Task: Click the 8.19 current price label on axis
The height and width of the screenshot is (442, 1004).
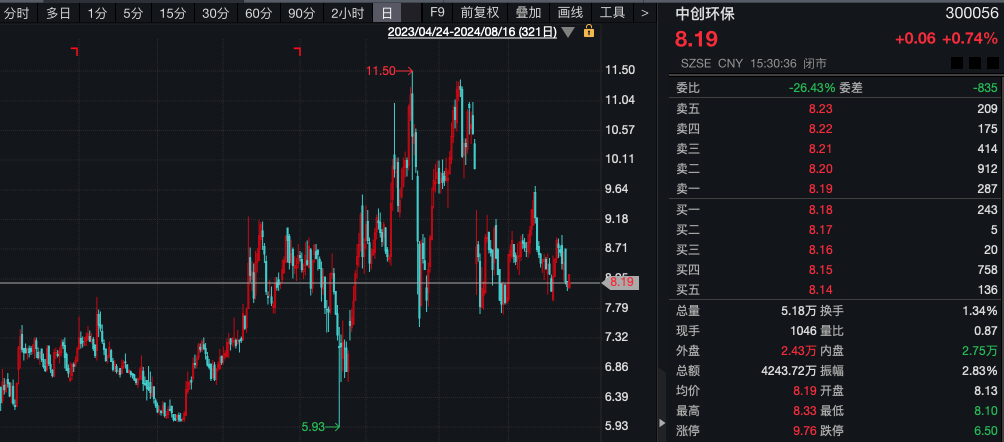Action: coord(622,283)
